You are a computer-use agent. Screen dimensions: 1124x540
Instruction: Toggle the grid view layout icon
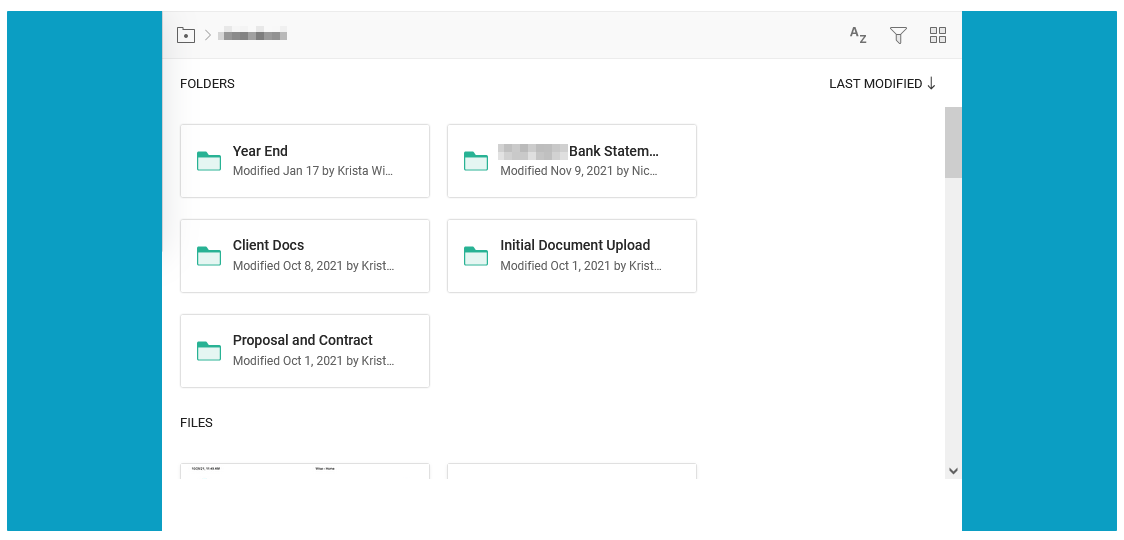[x=938, y=35]
